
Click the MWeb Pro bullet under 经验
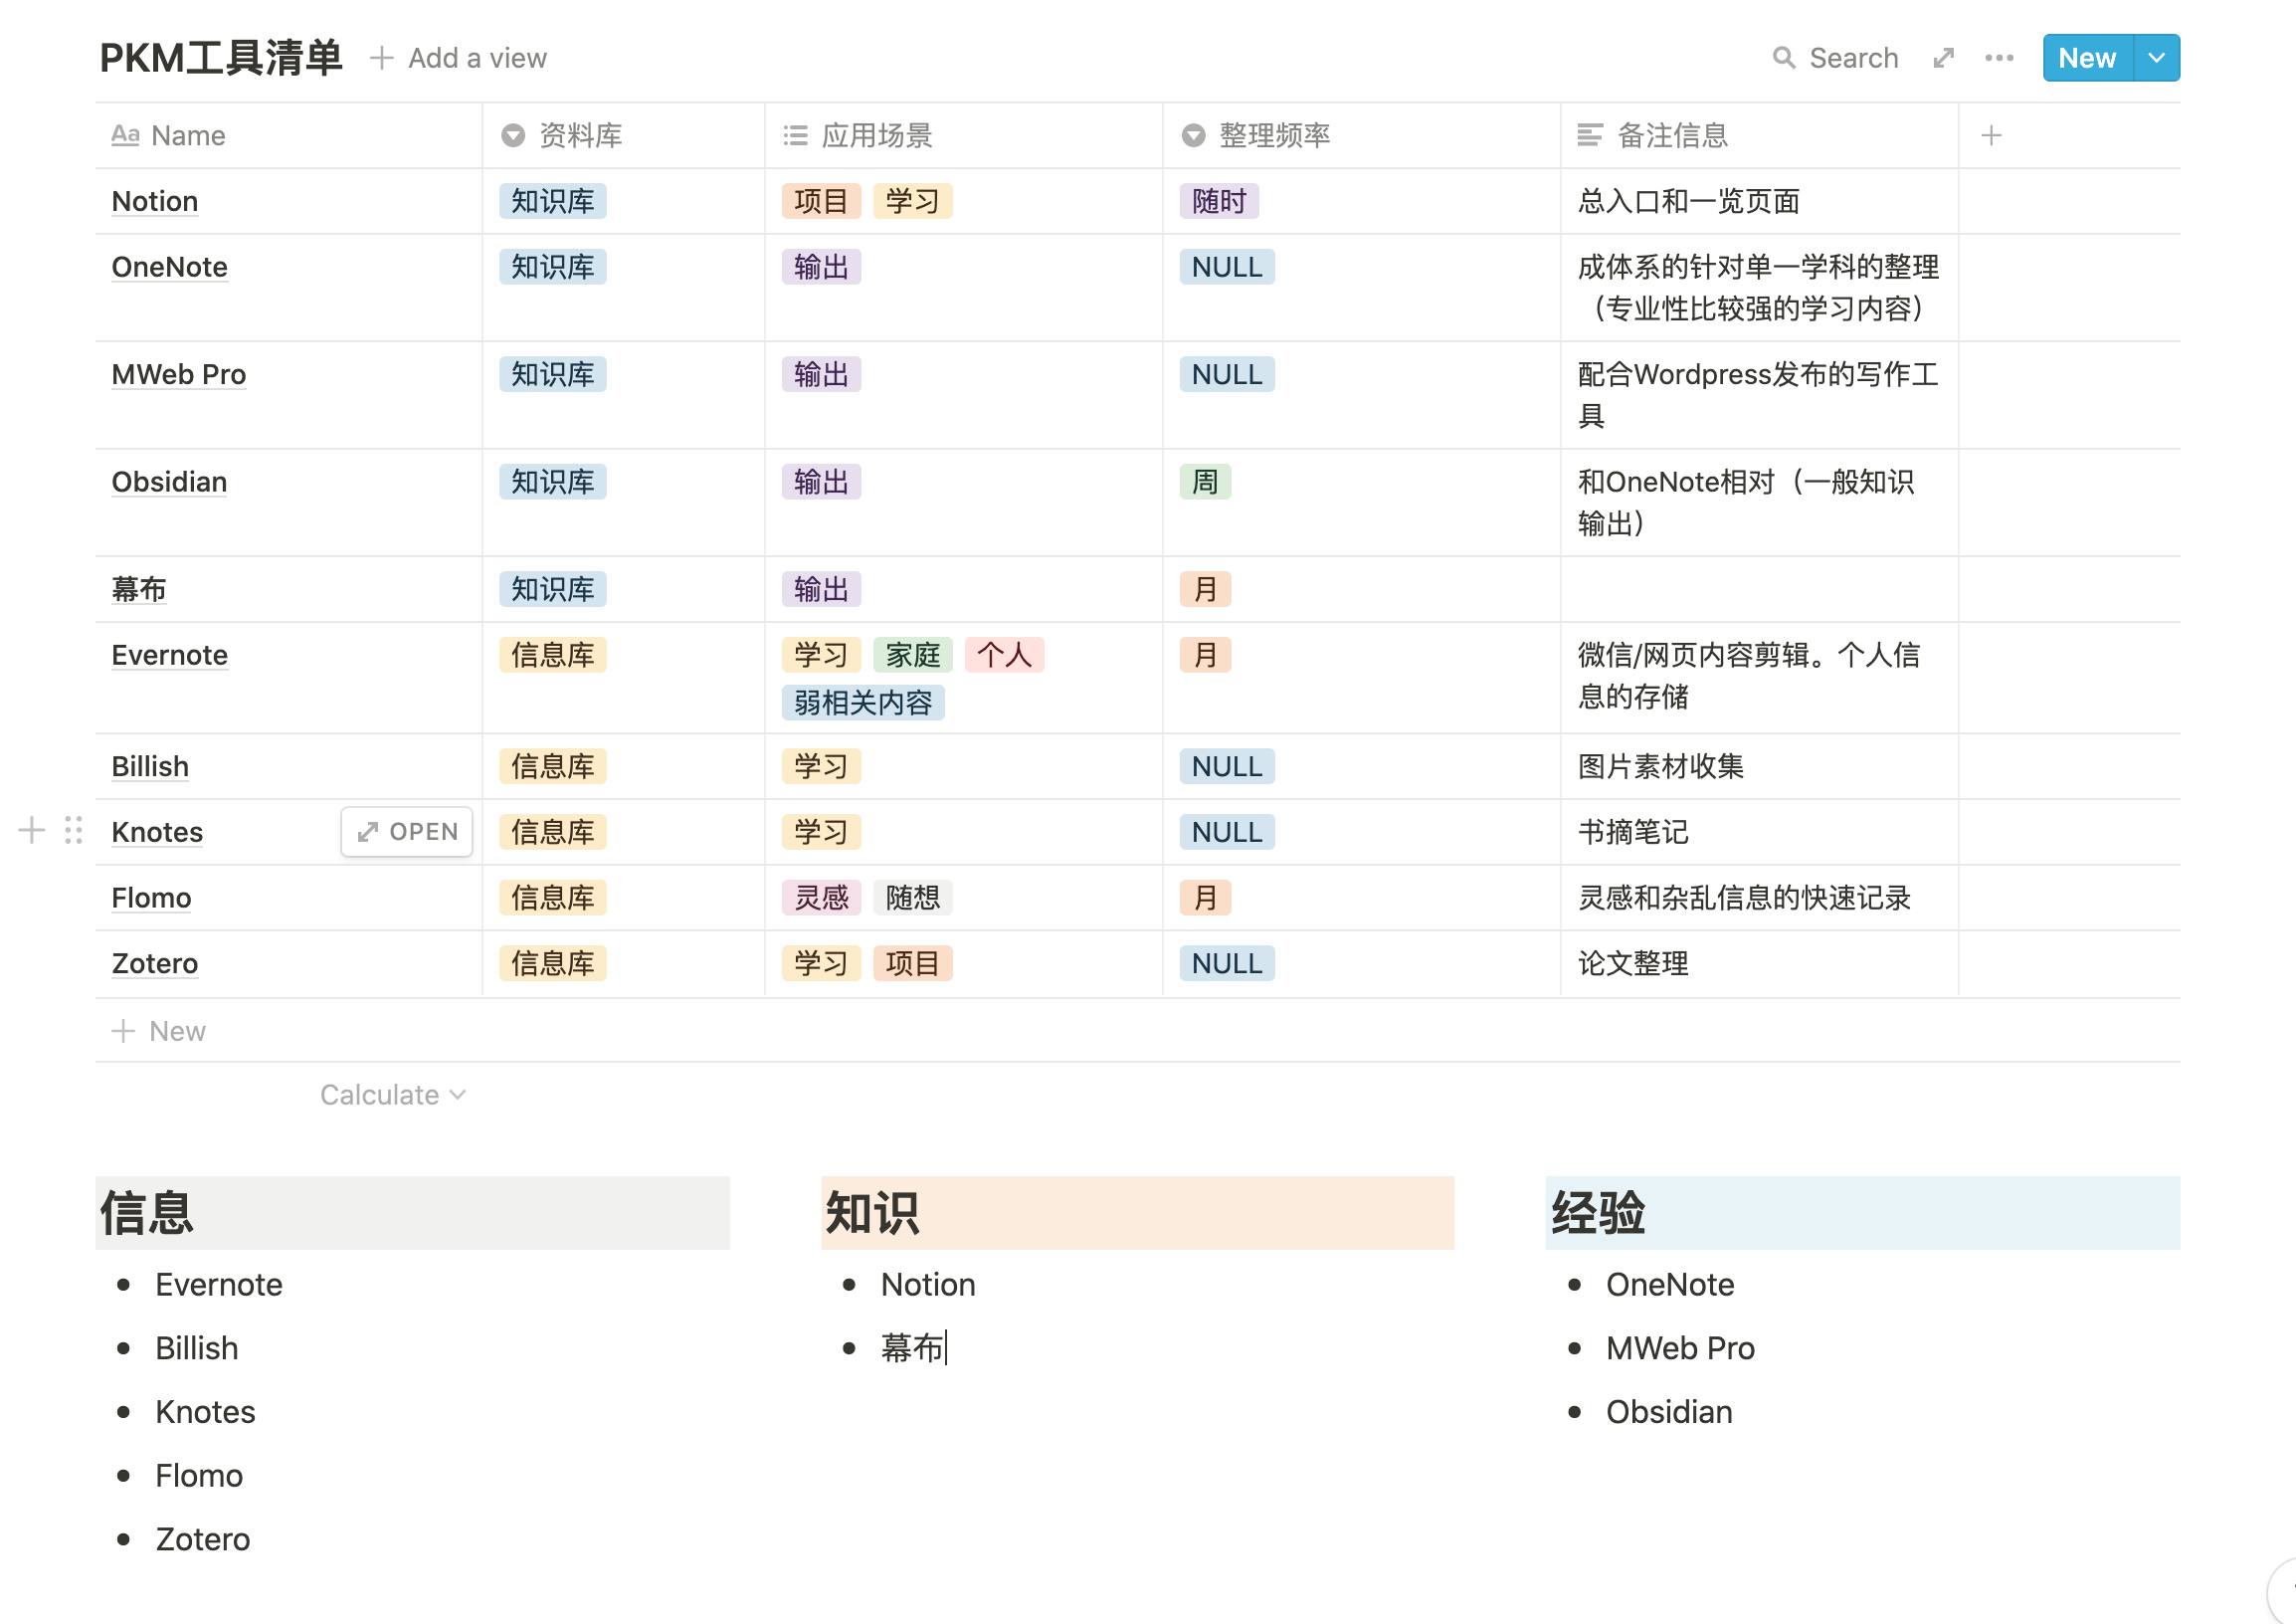tap(1680, 1348)
